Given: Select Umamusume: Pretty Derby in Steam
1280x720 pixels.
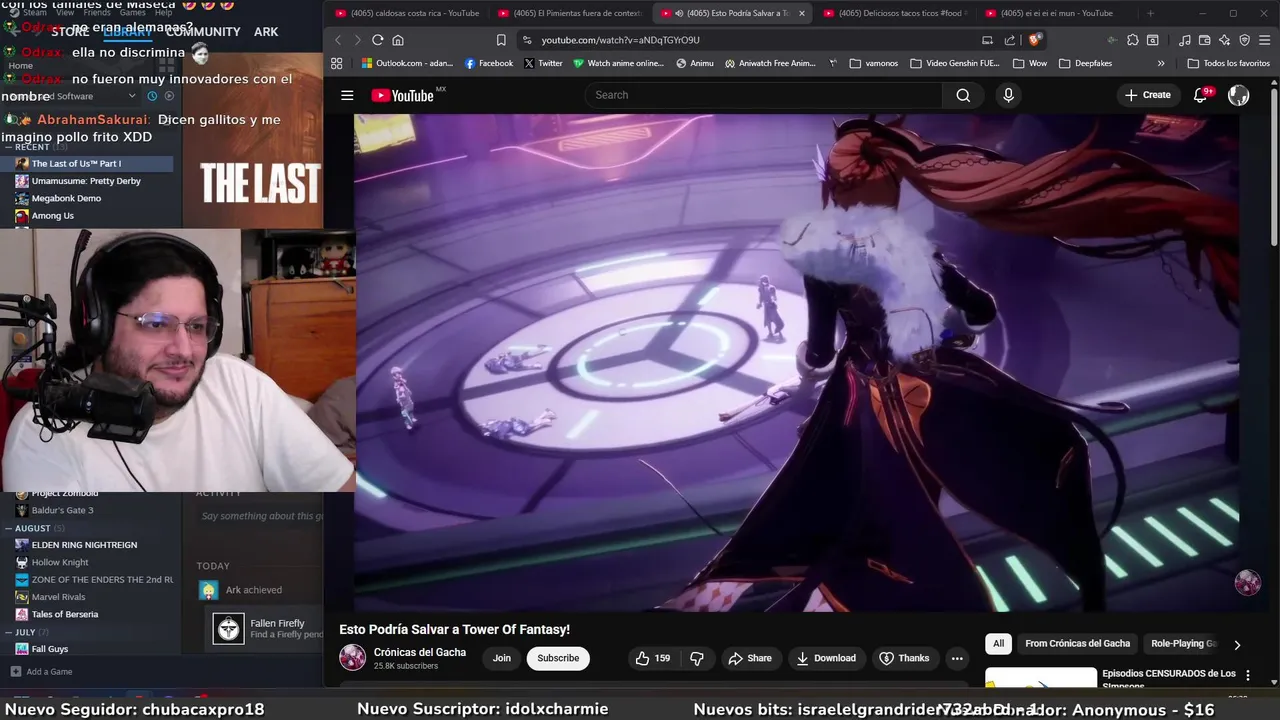Looking at the screenshot, I should tap(86, 181).
